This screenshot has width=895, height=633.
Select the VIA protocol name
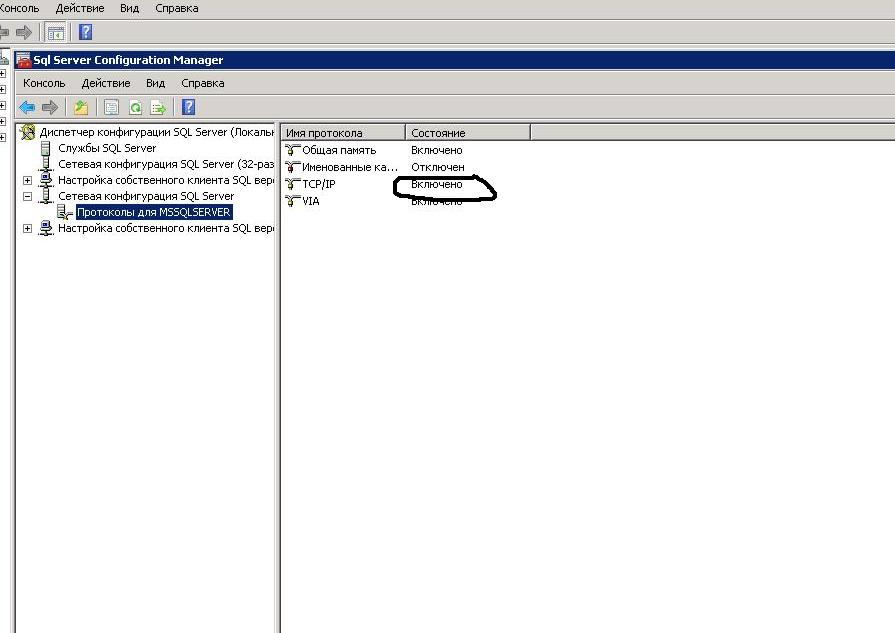coord(311,201)
